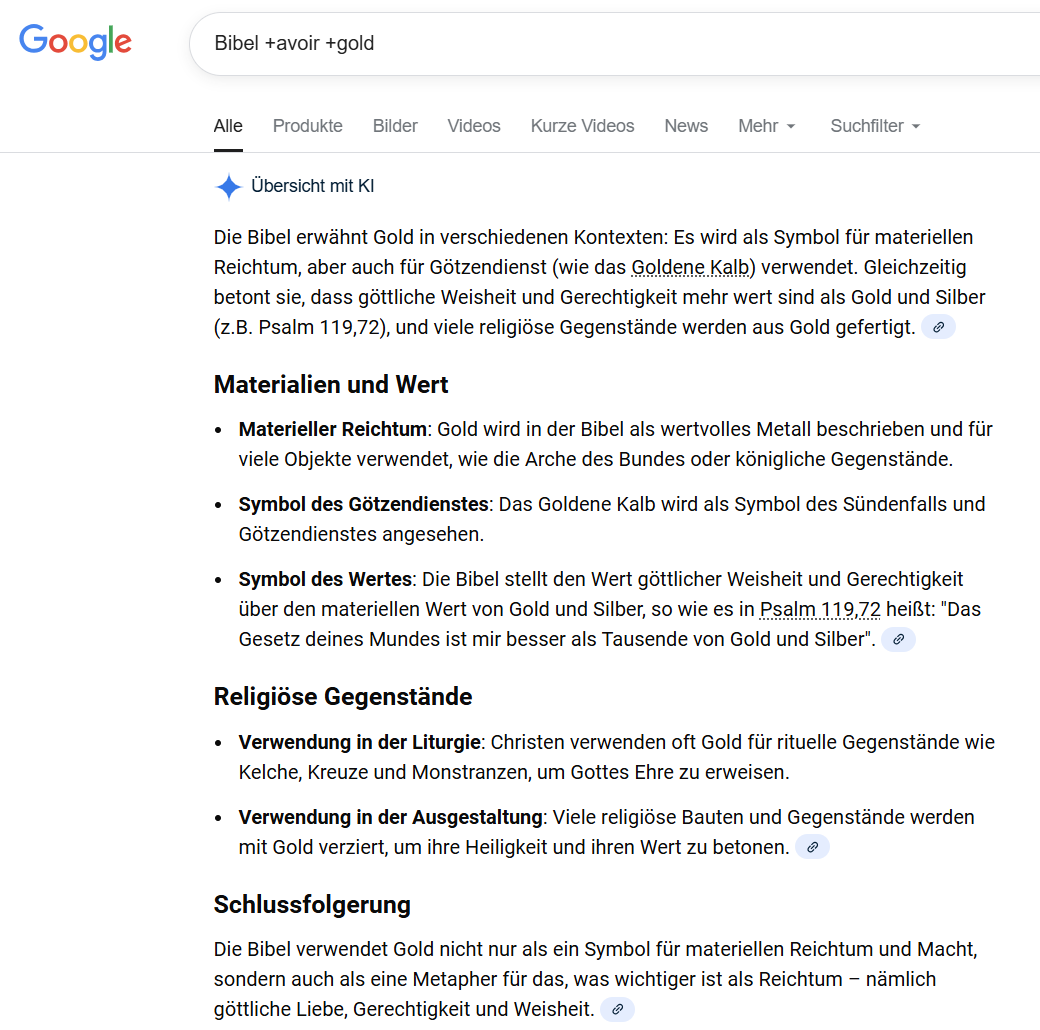The image size is (1040, 1030).
Task: Select the Alle results tab
Action: [x=228, y=126]
